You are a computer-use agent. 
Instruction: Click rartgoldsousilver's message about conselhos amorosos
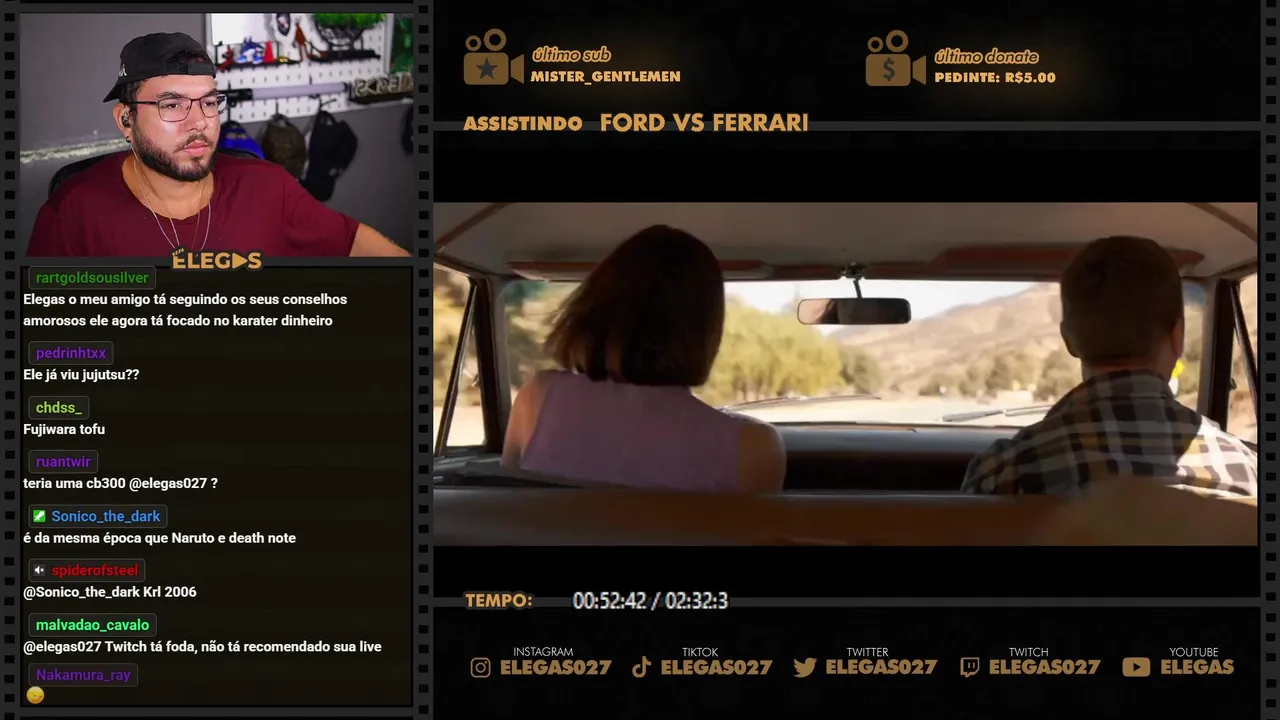(185, 310)
